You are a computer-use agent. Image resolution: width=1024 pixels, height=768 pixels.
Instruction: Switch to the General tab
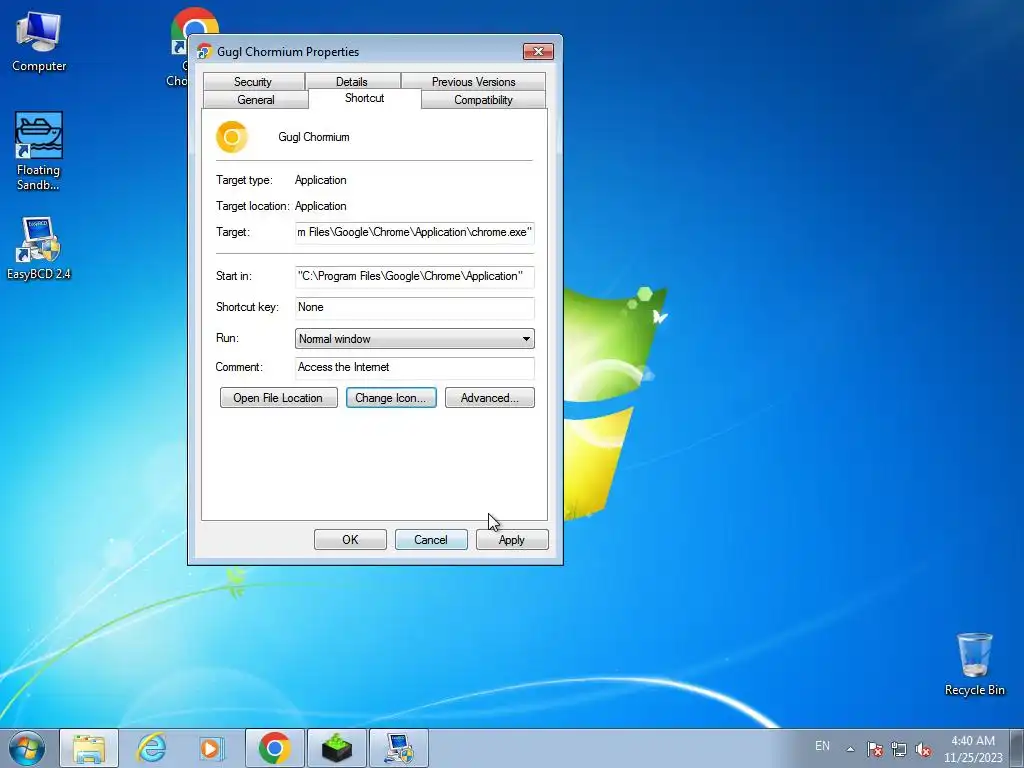tap(255, 99)
